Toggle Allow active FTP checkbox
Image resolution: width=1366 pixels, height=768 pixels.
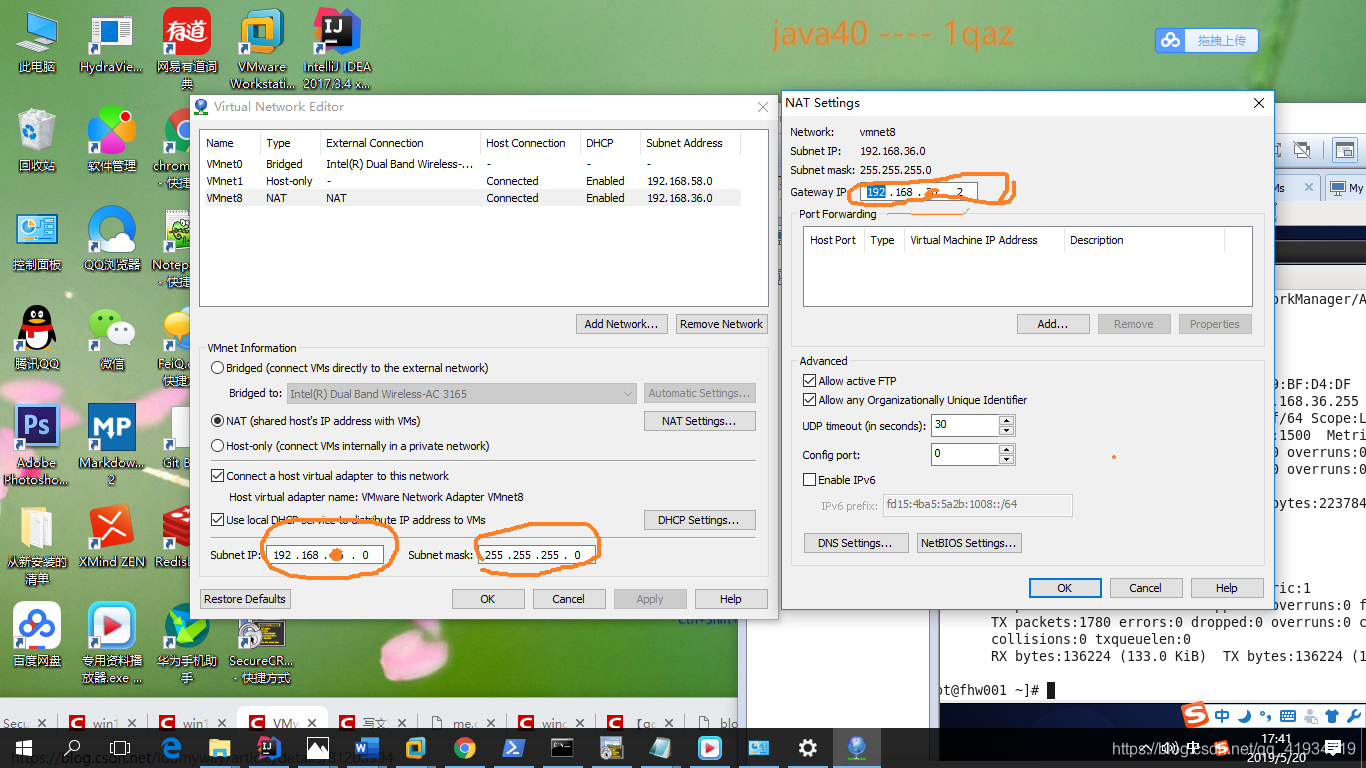click(810, 381)
